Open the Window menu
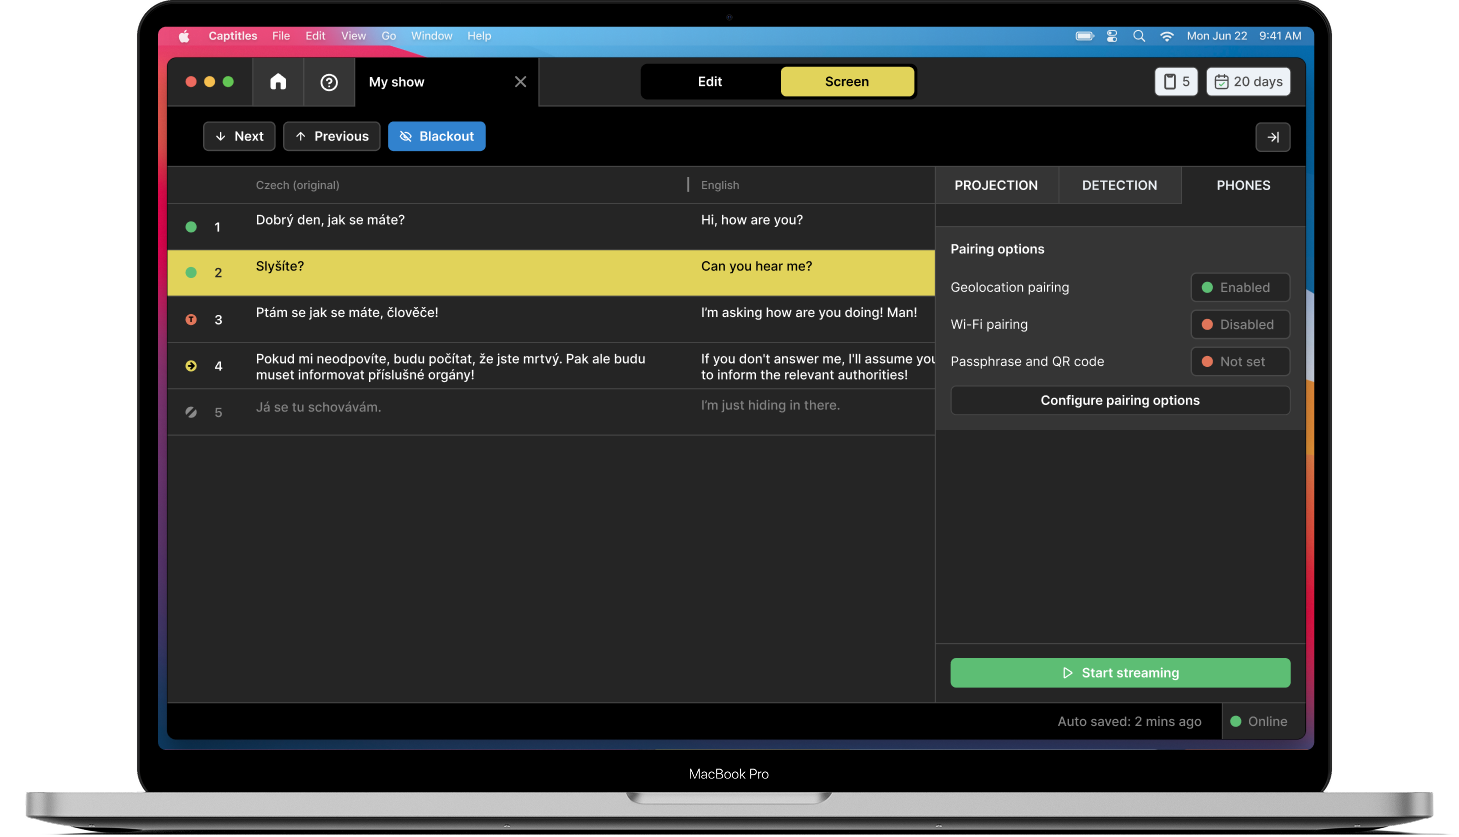 point(432,36)
